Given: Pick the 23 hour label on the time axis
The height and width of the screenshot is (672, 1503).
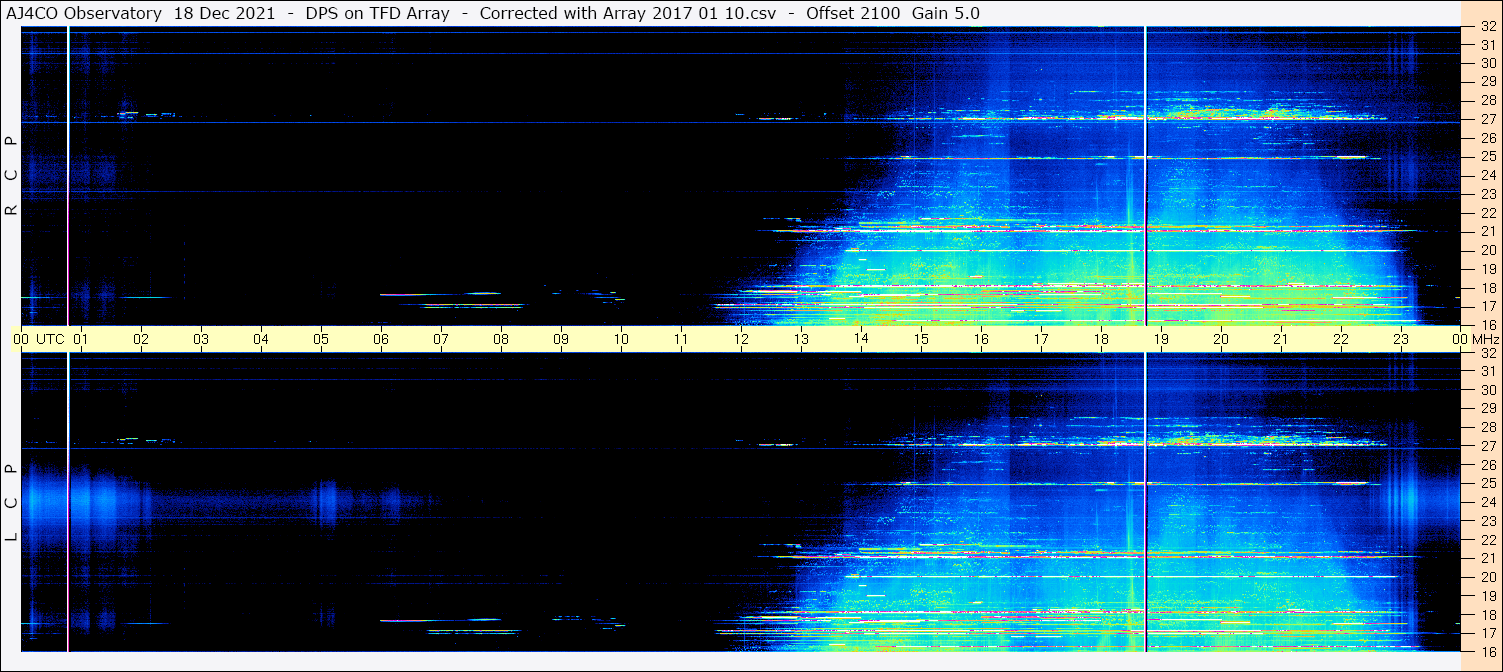Looking at the screenshot, I should 1401,339.
